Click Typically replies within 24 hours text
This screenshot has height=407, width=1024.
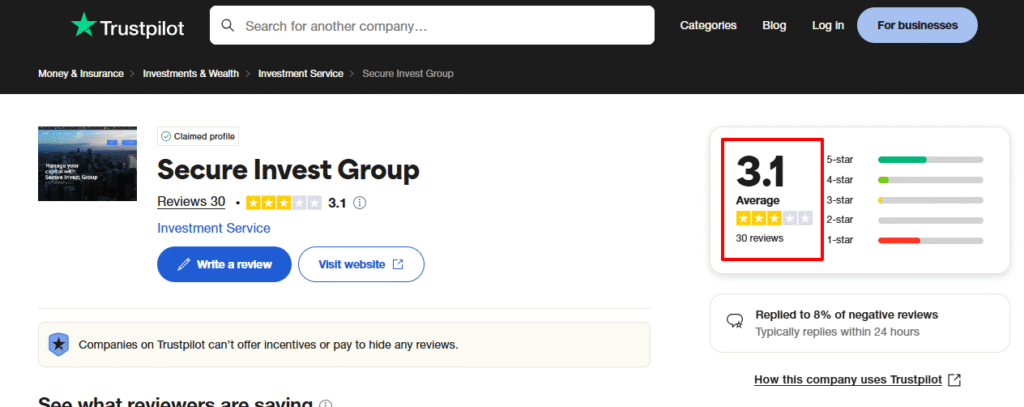coord(837,332)
